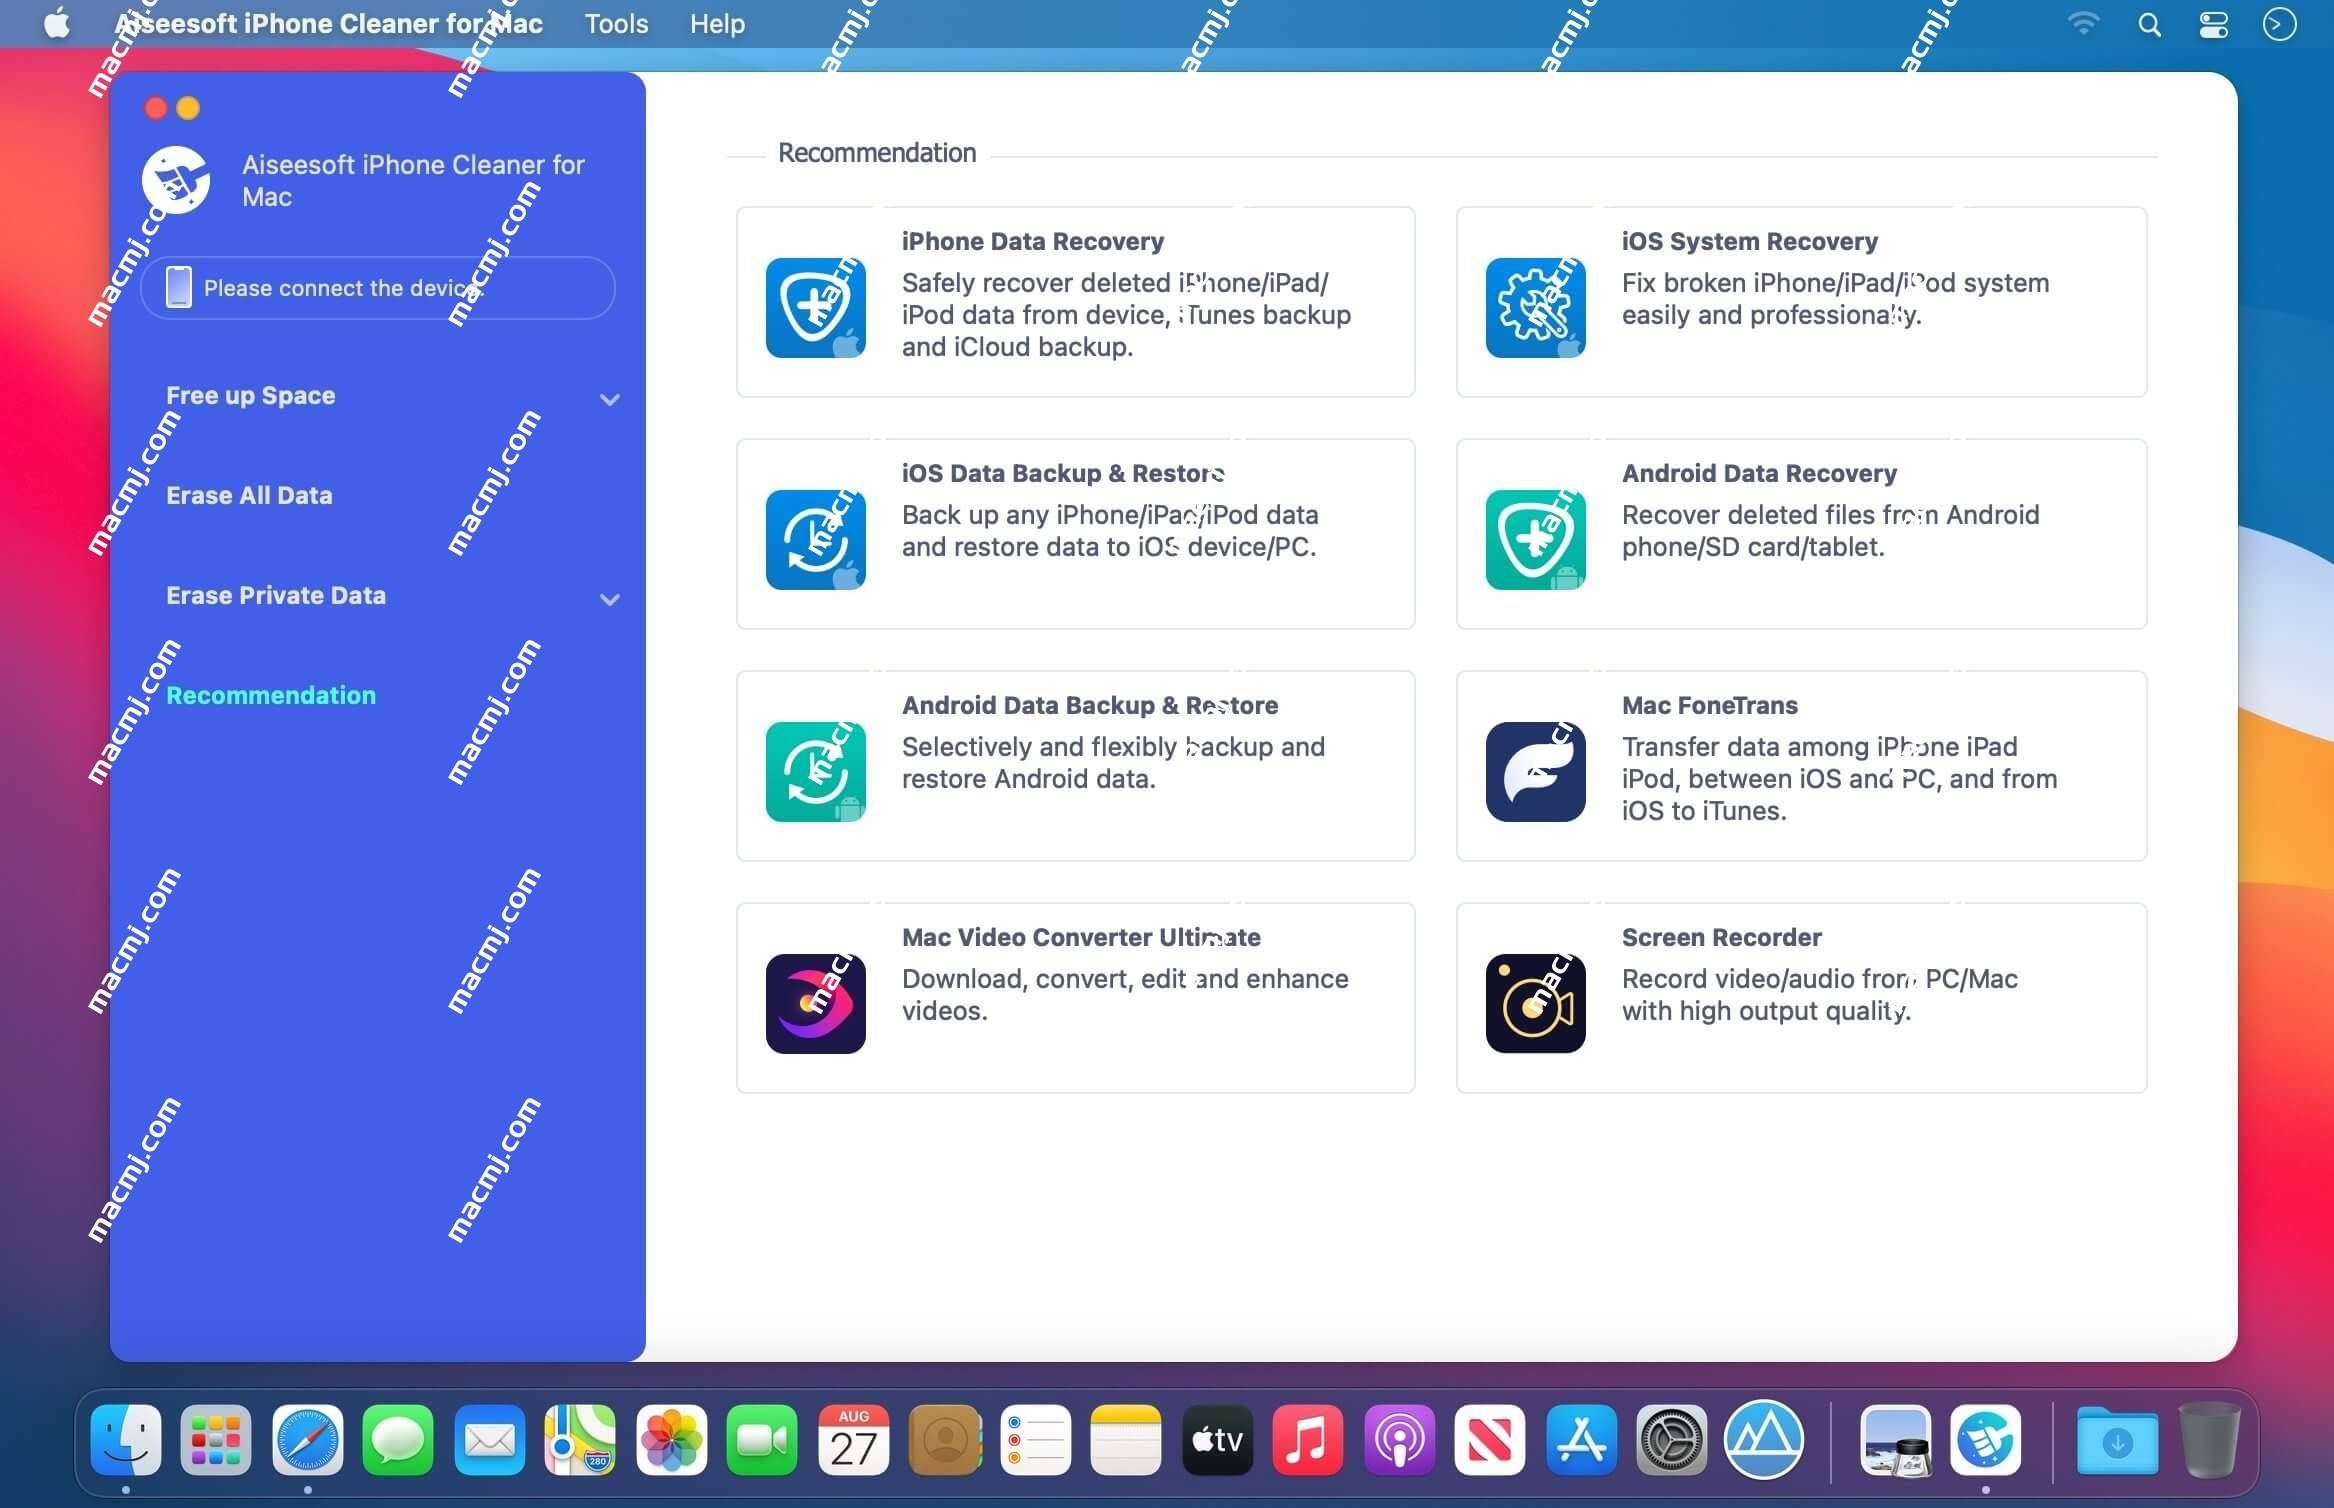Click iOS Data Backup & Restore title
The height and width of the screenshot is (1508, 2334).
1063,473
